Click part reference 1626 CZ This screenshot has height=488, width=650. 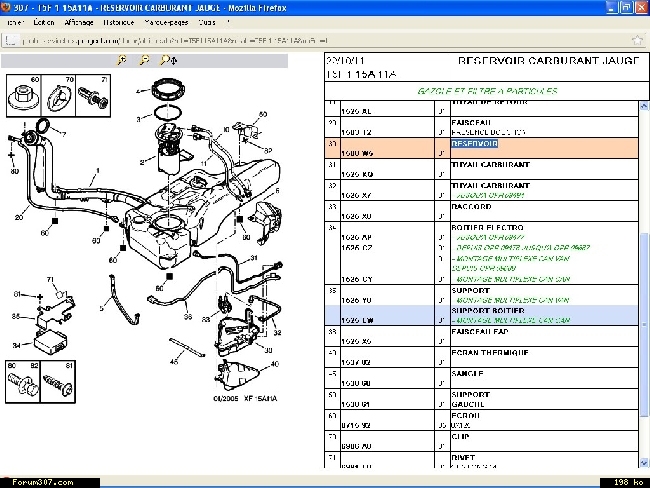tap(357, 248)
